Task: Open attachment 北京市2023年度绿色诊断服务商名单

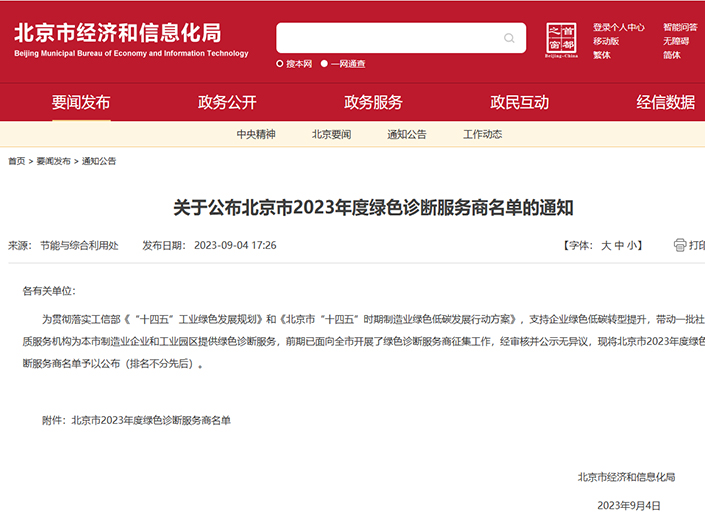Action: (x=151, y=421)
